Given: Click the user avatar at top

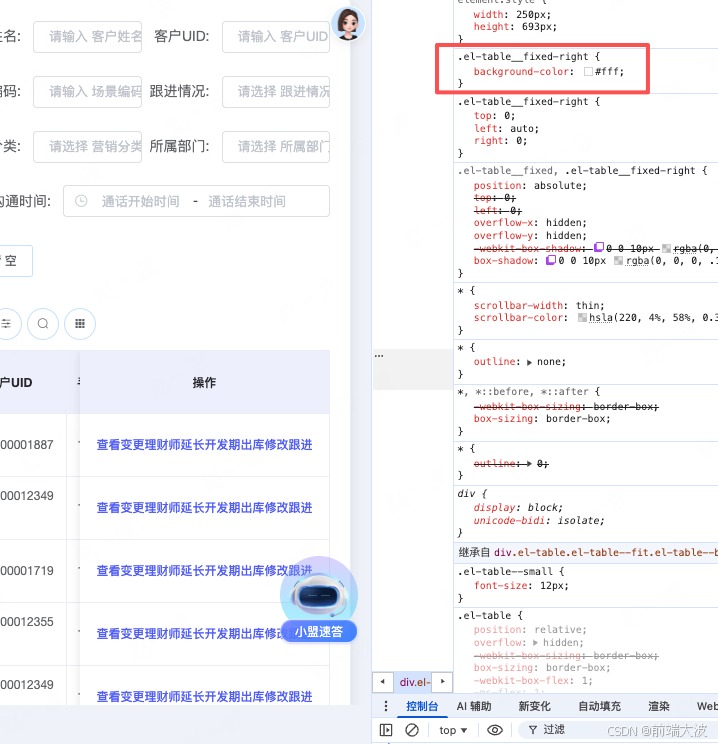Looking at the screenshot, I should pyautogui.click(x=348, y=24).
